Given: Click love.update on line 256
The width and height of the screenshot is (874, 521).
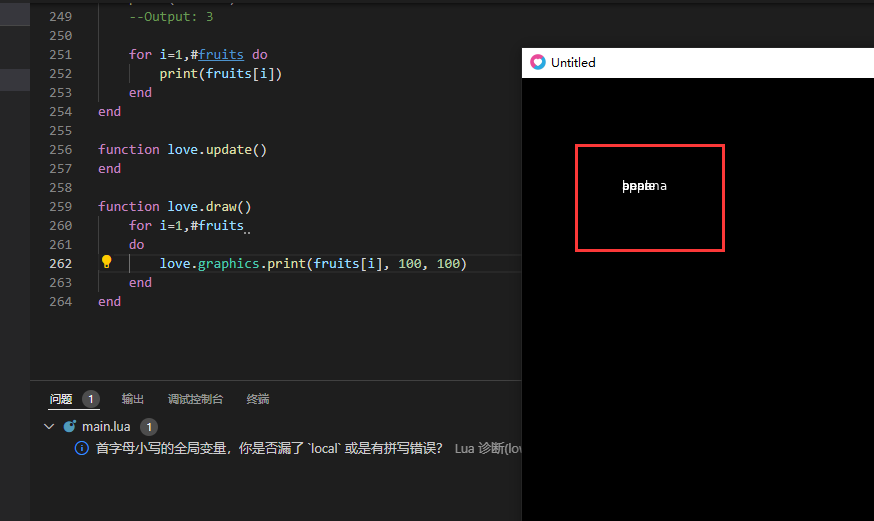Looking at the screenshot, I should (217, 150).
